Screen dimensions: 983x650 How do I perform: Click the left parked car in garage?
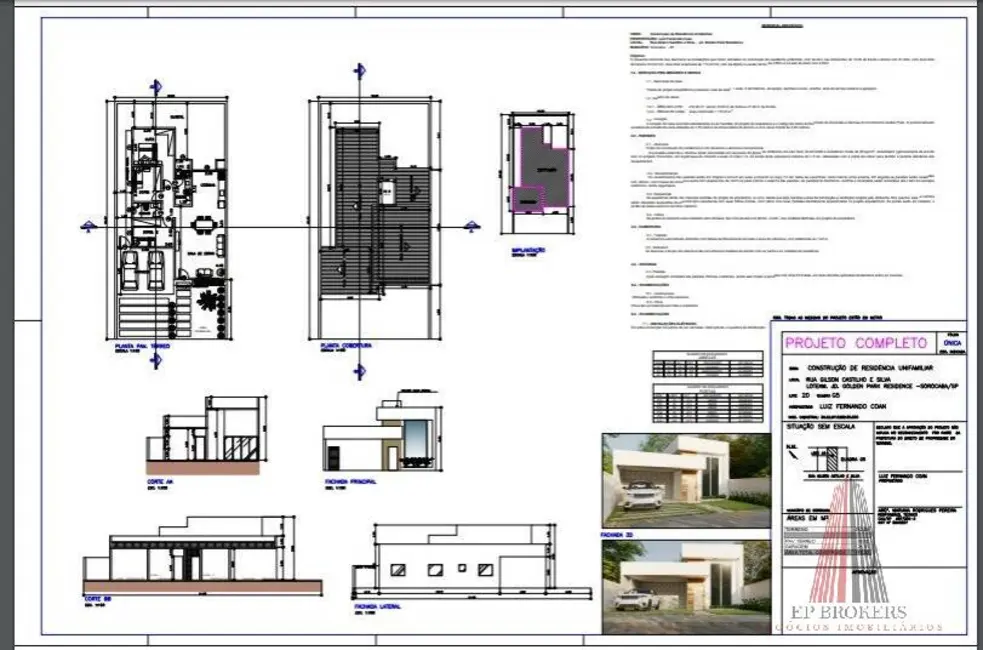tap(131, 267)
